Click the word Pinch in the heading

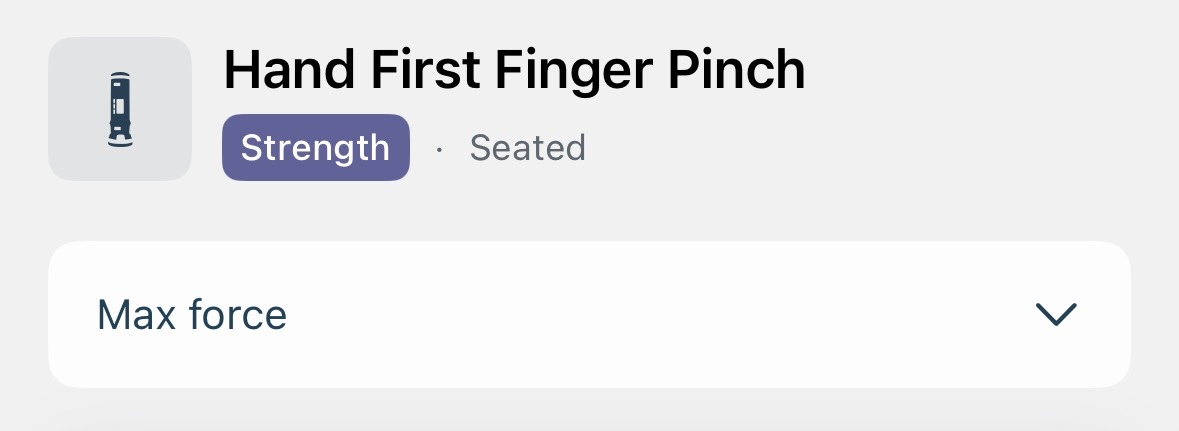[x=736, y=69]
